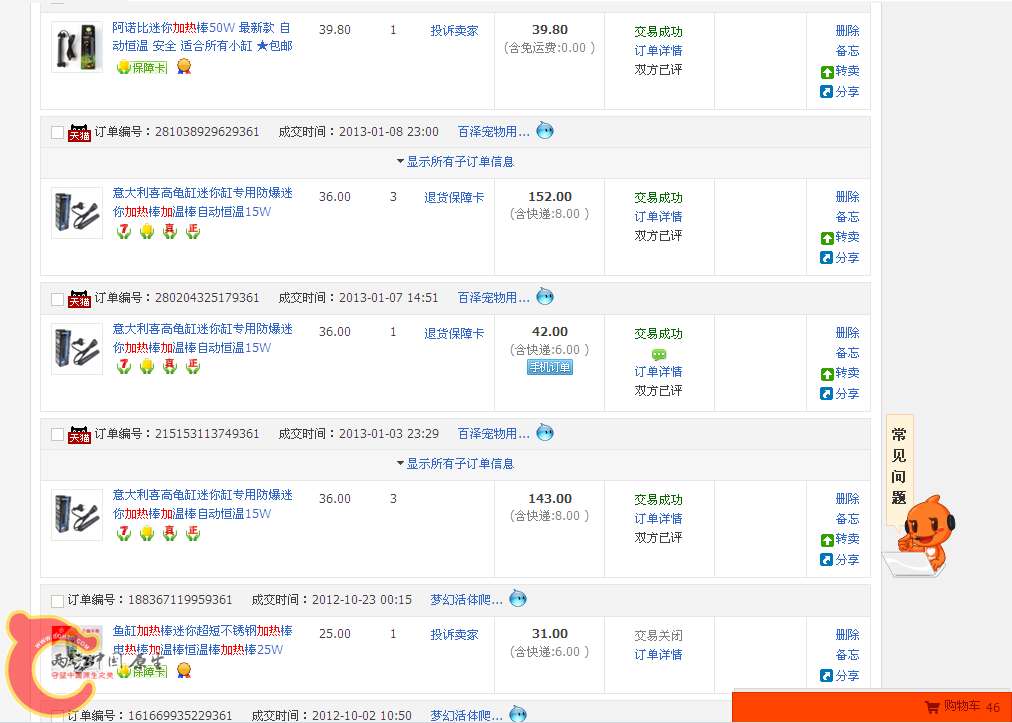Viewport: 1012px width, 723px height.
Task: Expand 显示所有子订单信息 for order 215153113749361
Action: 459,463
